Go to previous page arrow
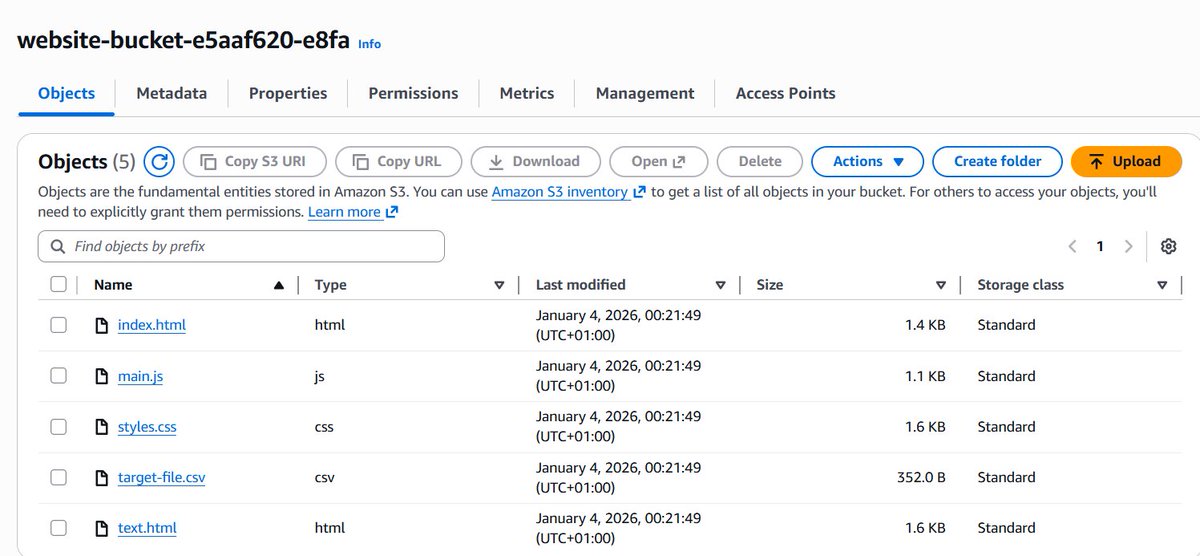The height and width of the screenshot is (556, 1200). point(1072,246)
